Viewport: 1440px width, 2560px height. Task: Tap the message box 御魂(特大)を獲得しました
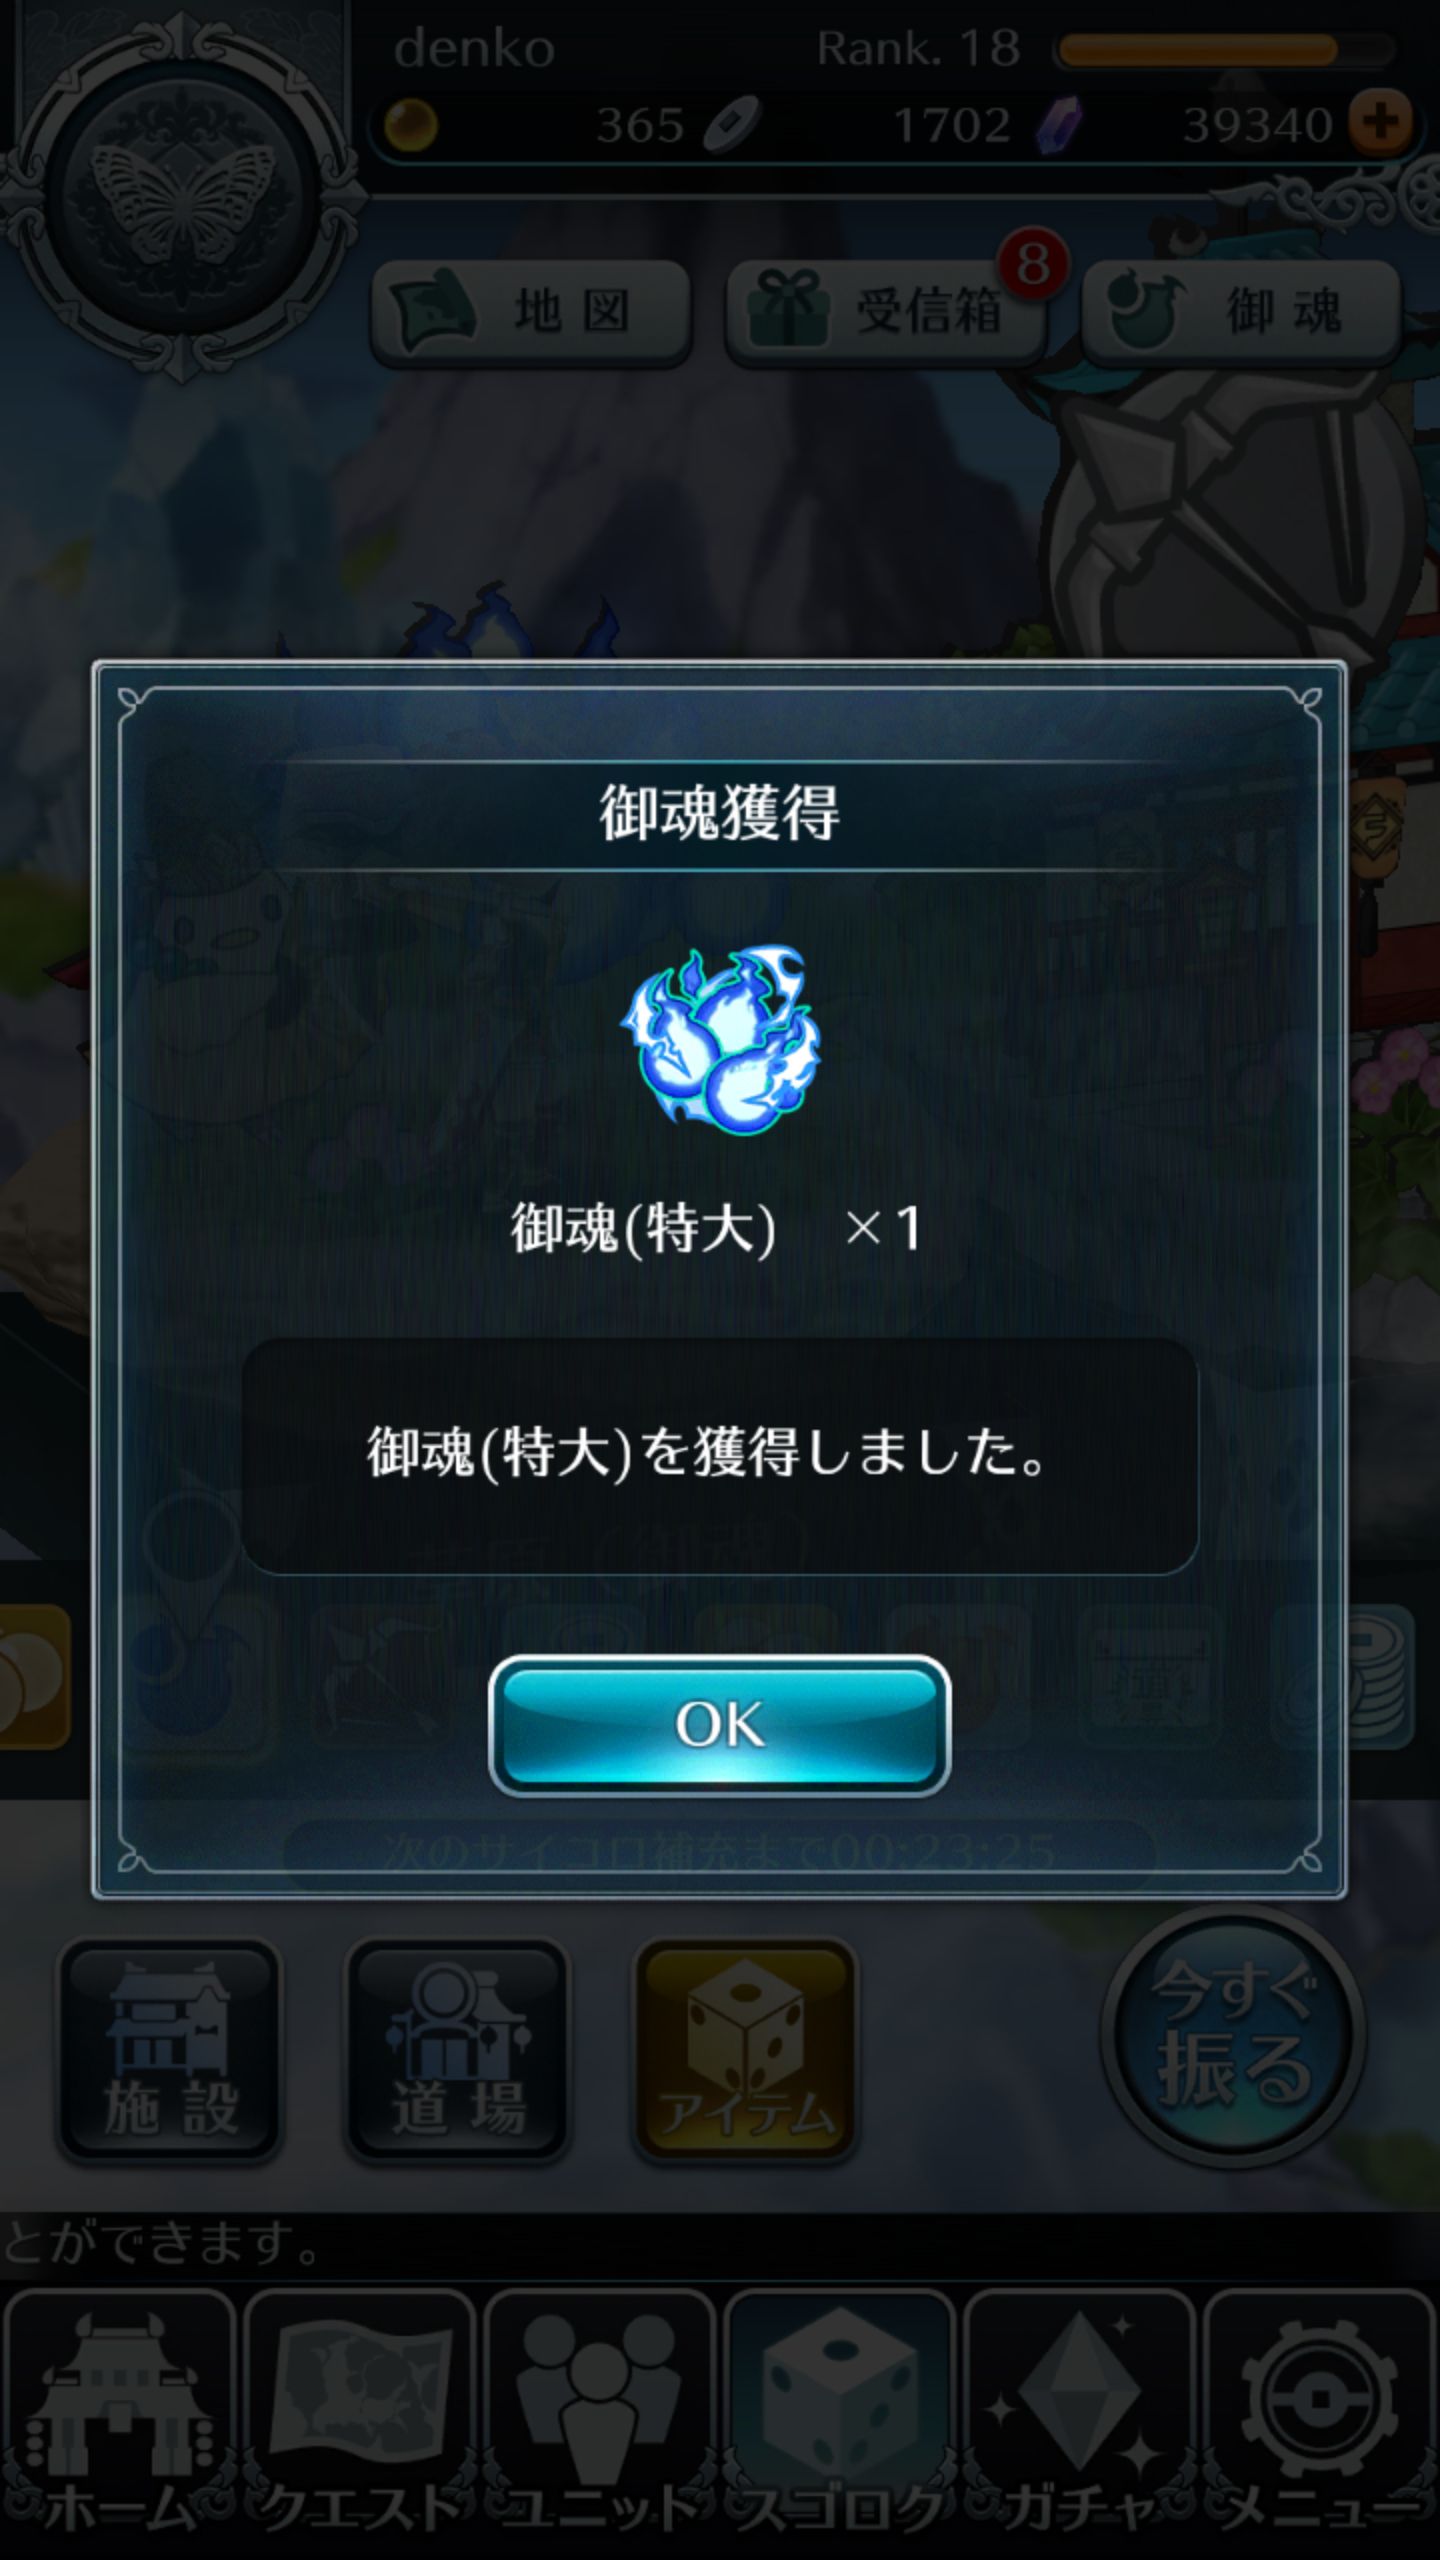click(x=719, y=1455)
